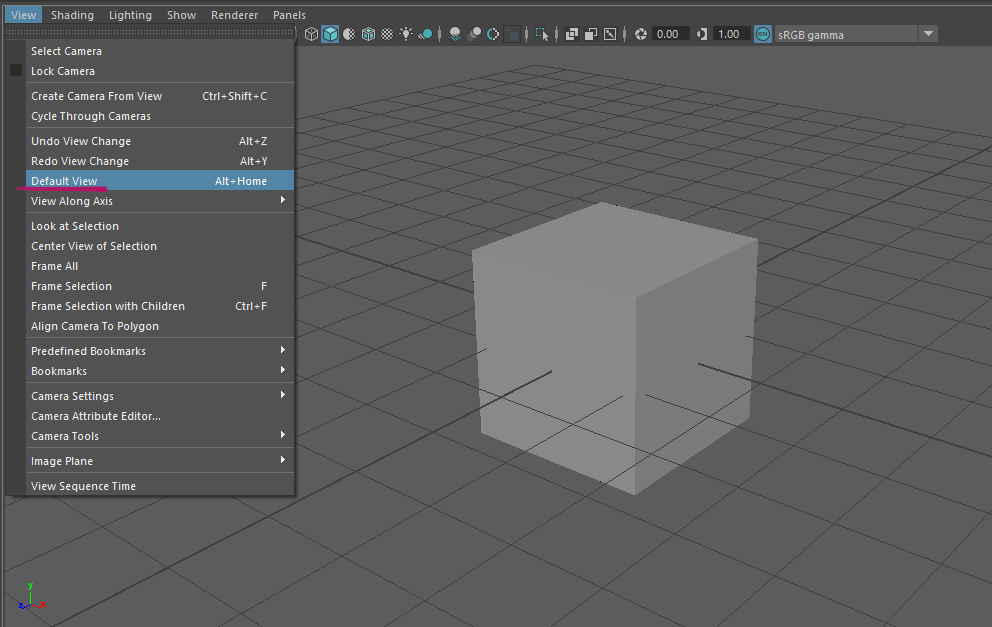Screen dimensions: 992x627
Task: Click the Exposure value field 0.00
Action: pos(670,34)
